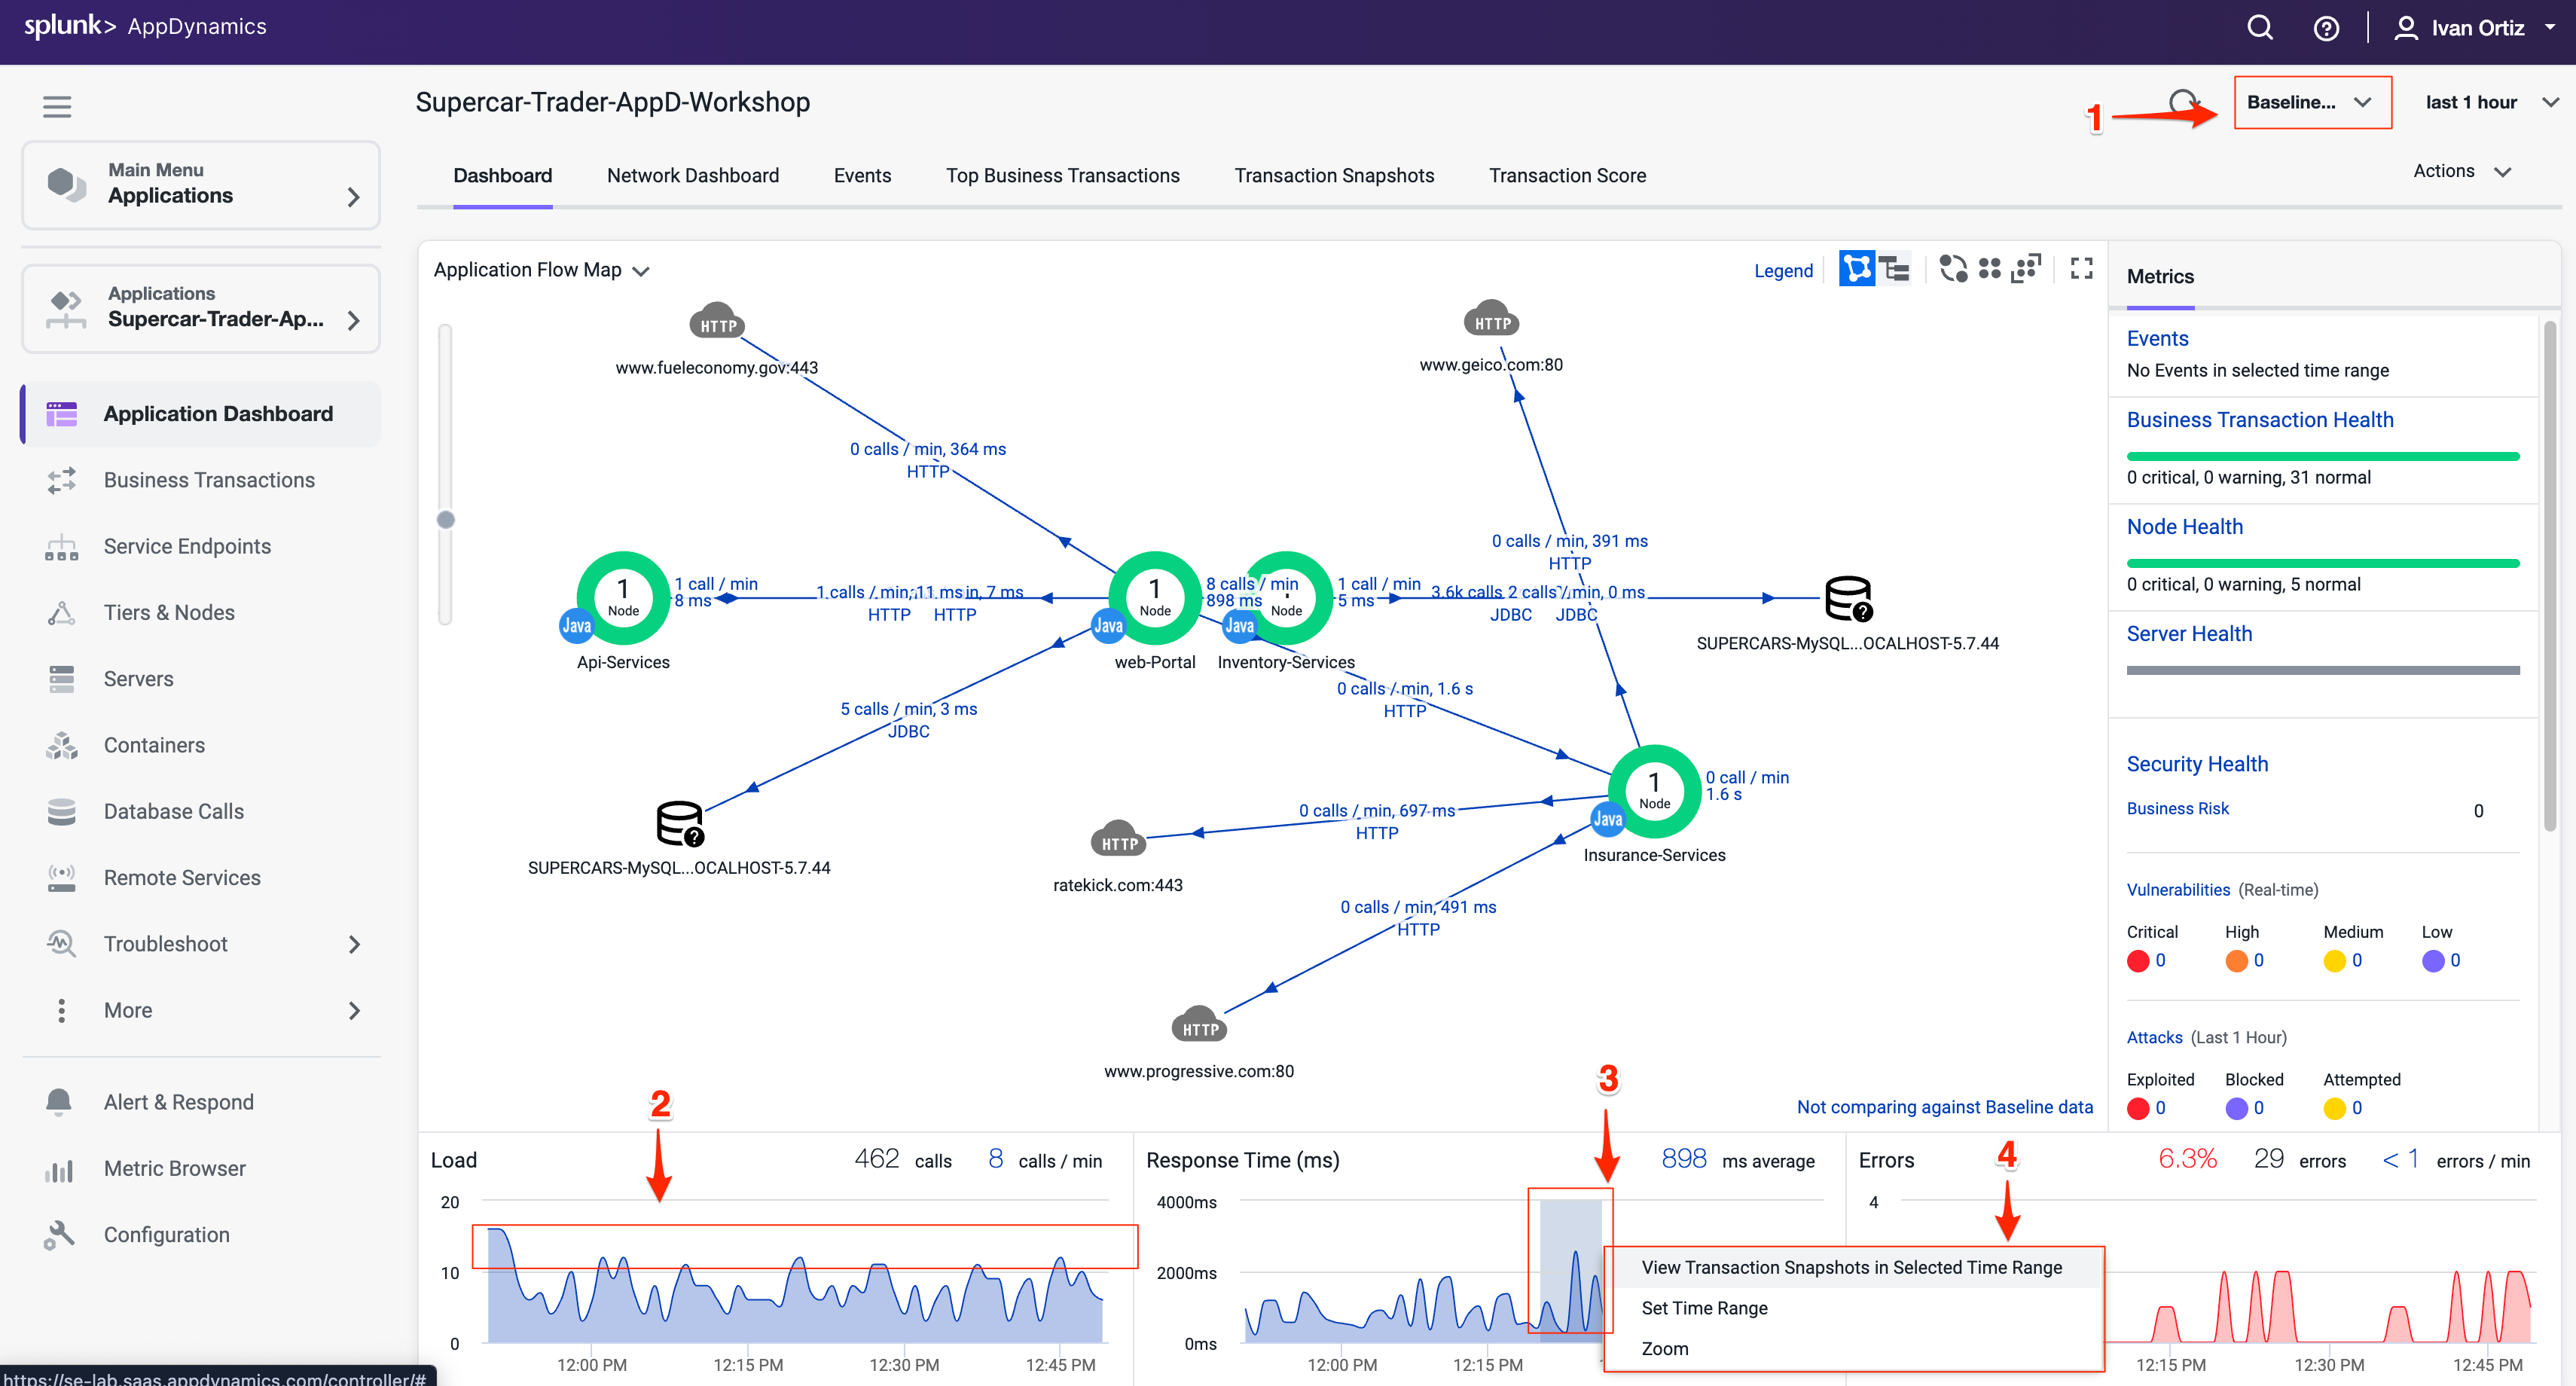Image resolution: width=2576 pixels, height=1386 pixels.
Task: Click the Alert & Respond bell icon
Action: click(x=61, y=1101)
